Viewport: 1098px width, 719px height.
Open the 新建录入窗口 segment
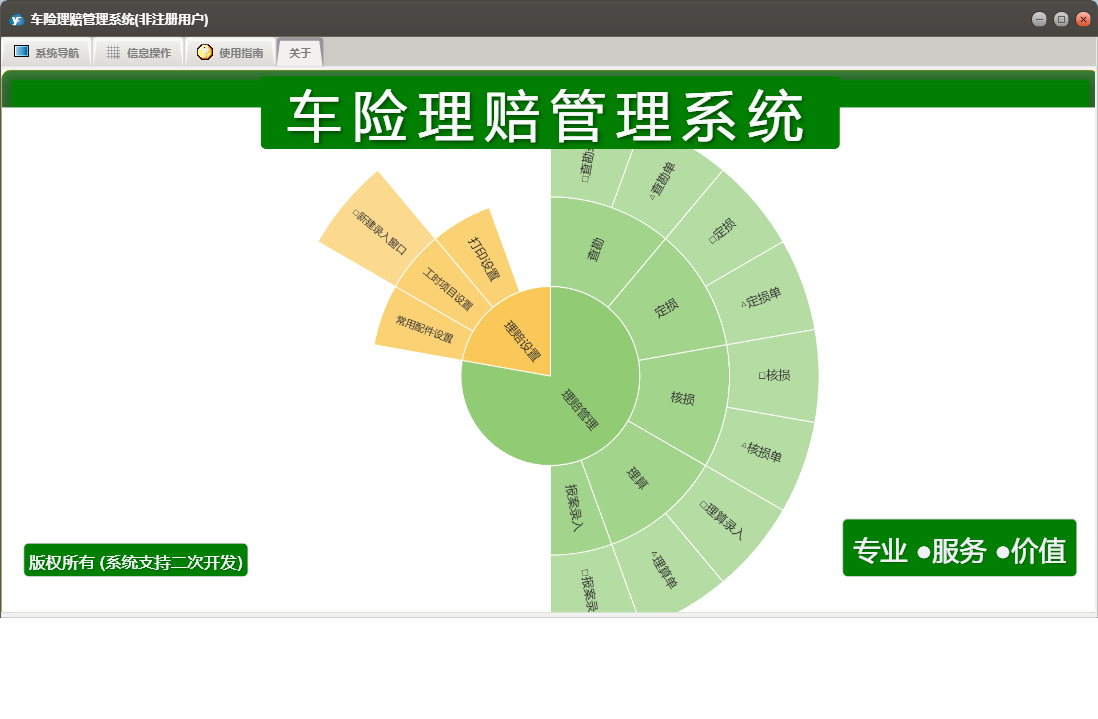(x=378, y=230)
